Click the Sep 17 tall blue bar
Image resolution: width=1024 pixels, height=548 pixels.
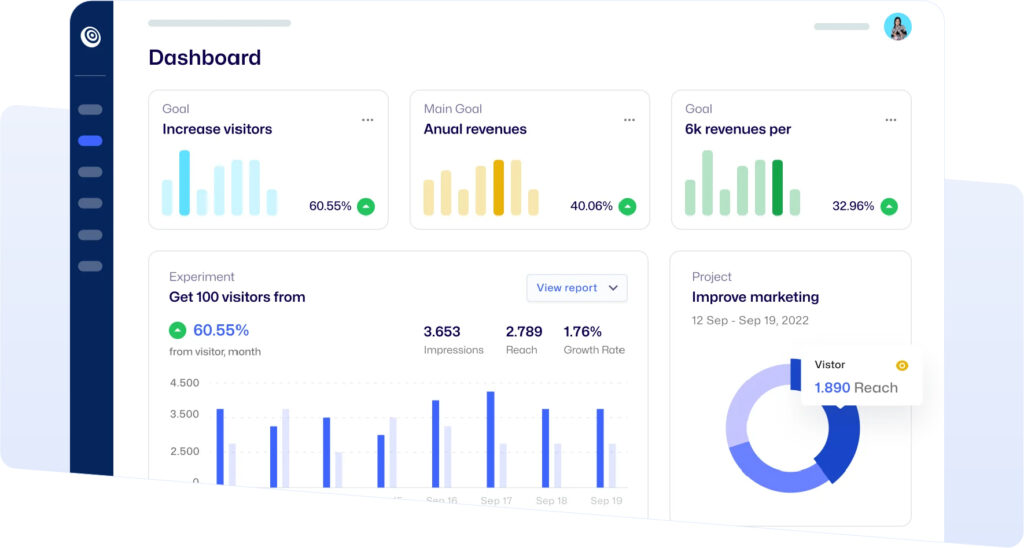coord(490,437)
